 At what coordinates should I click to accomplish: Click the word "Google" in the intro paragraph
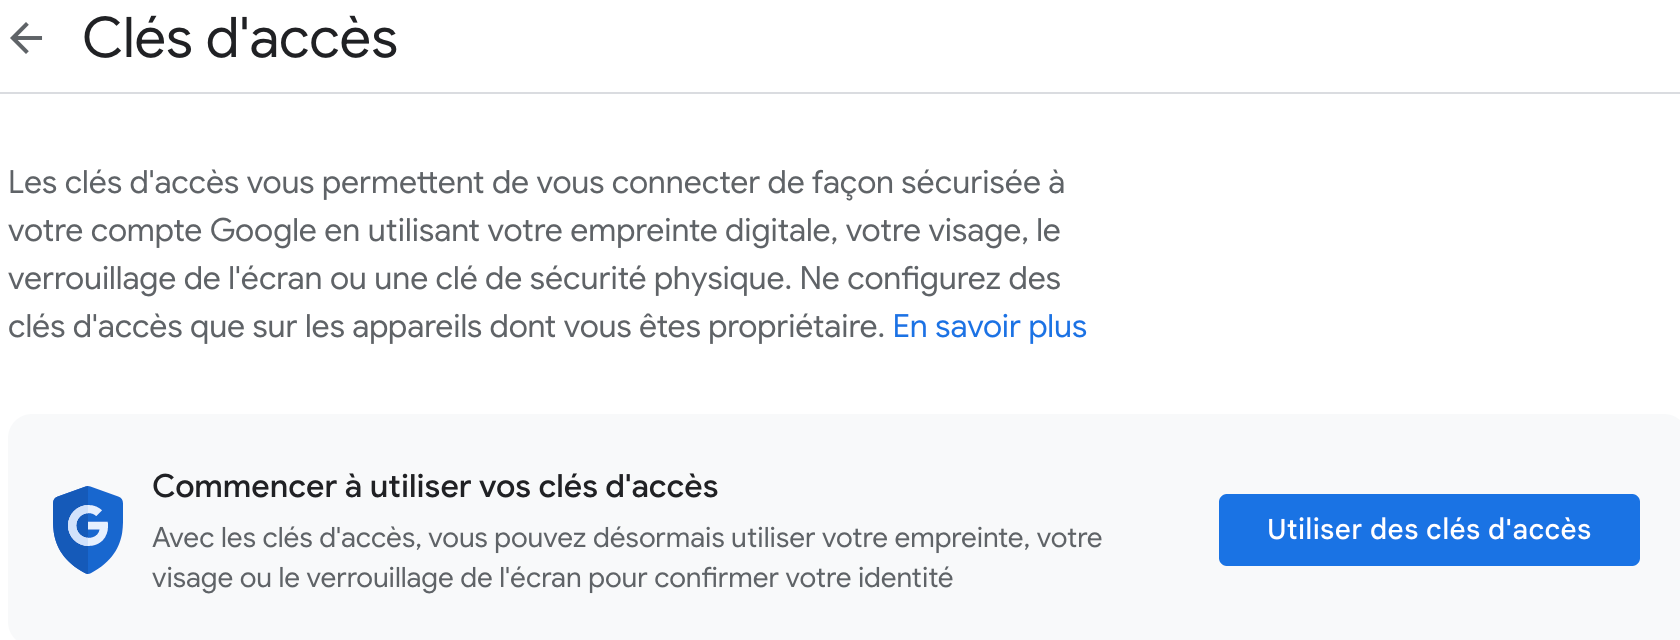tap(263, 231)
